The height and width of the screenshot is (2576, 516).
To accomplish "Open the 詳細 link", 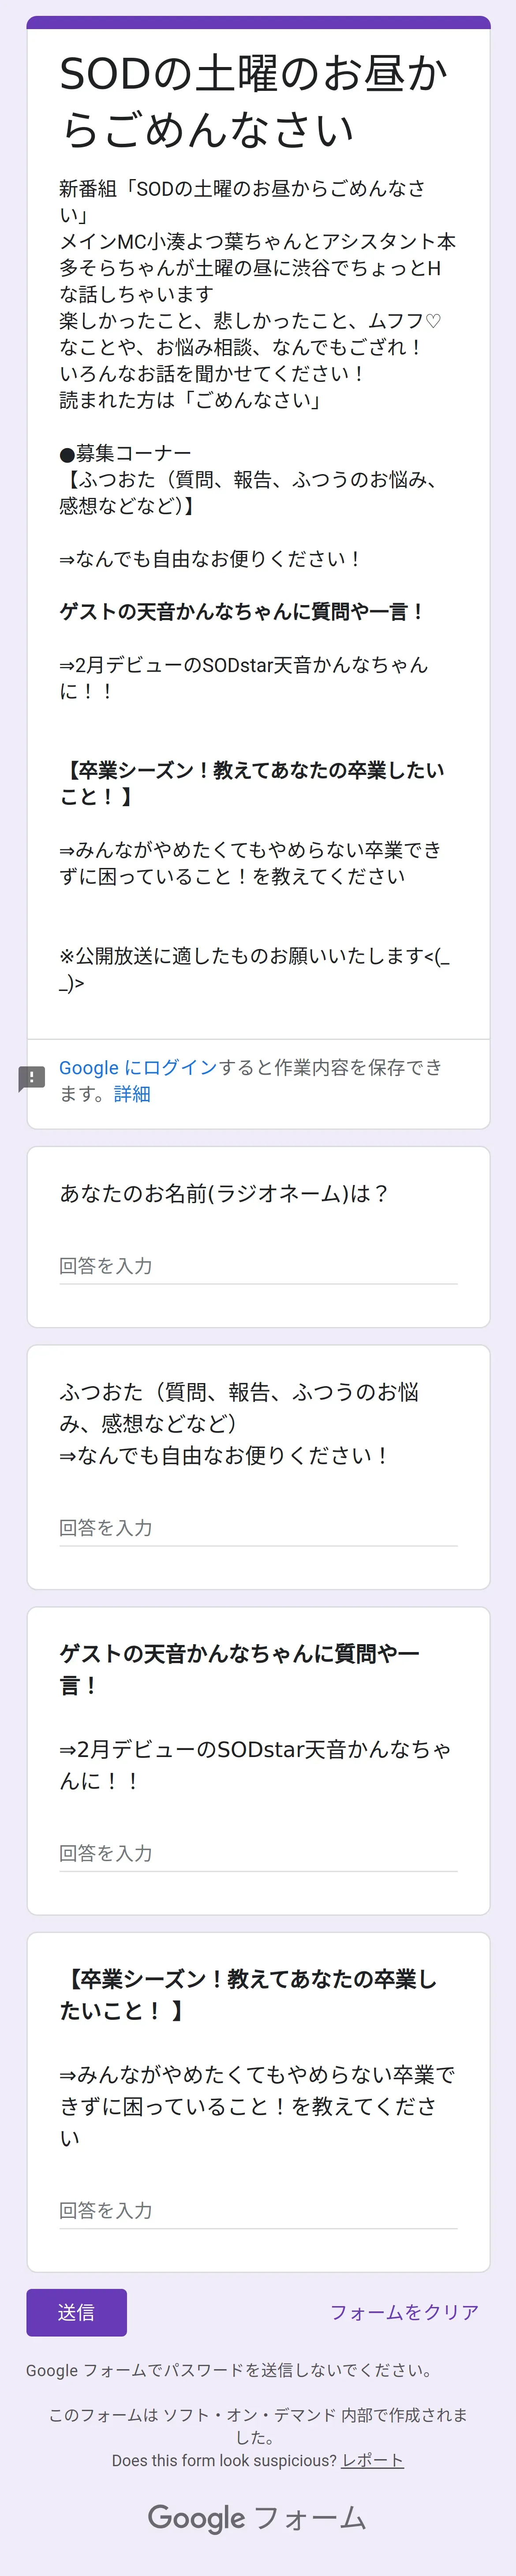I will tap(132, 1094).
